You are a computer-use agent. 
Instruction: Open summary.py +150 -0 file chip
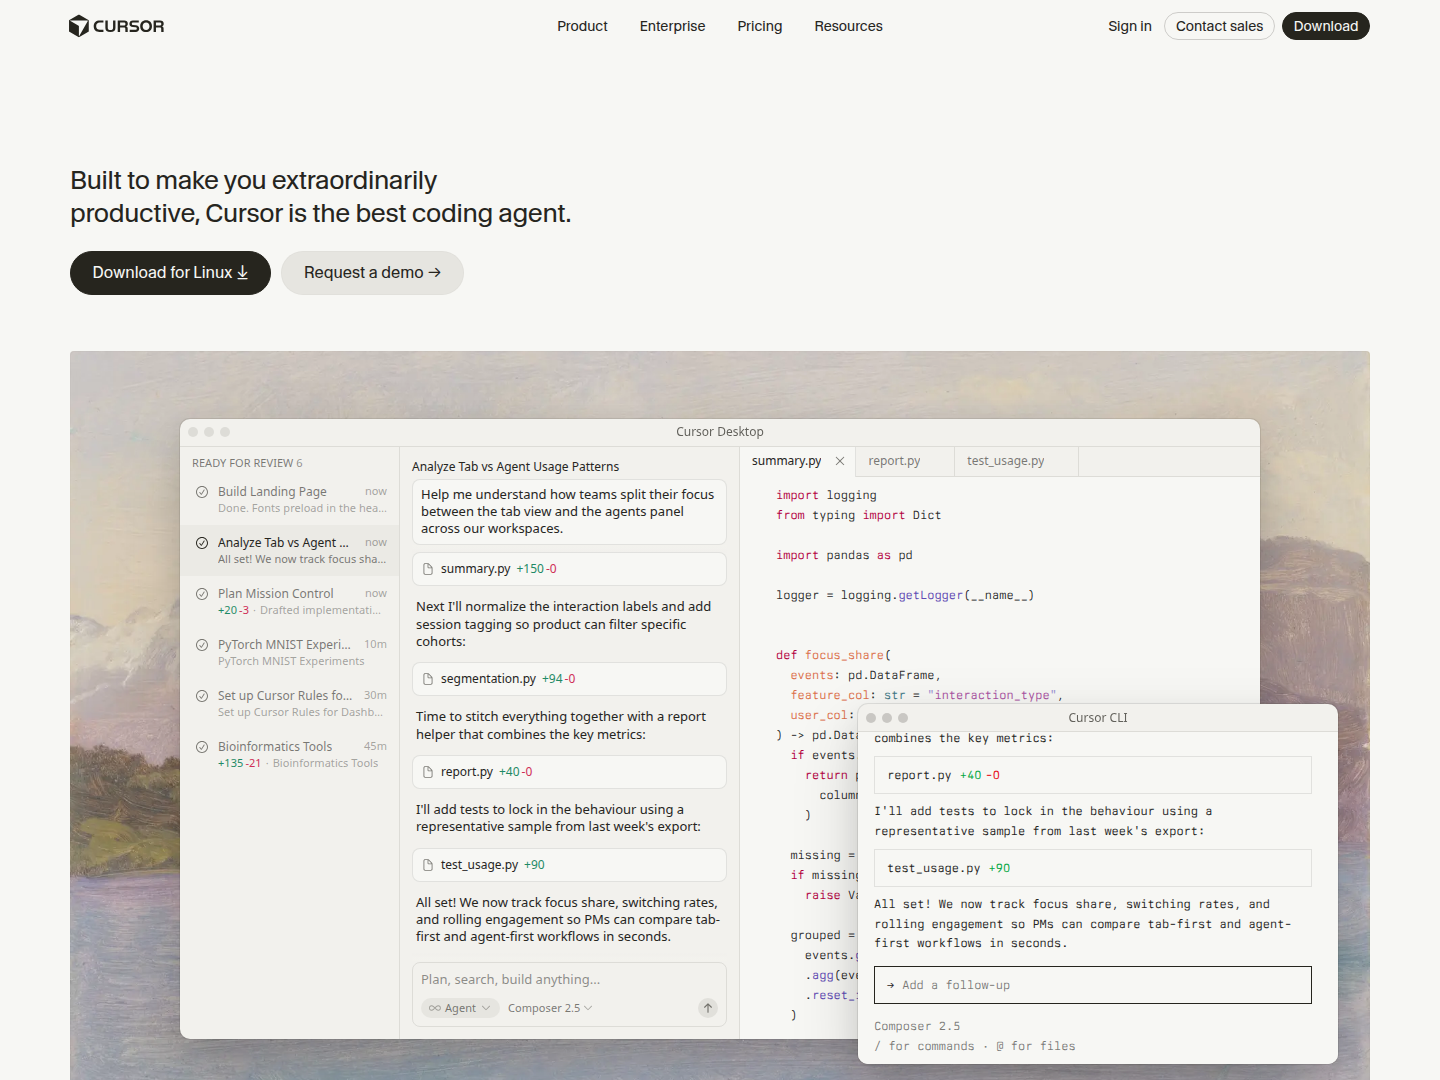tap(569, 569)
